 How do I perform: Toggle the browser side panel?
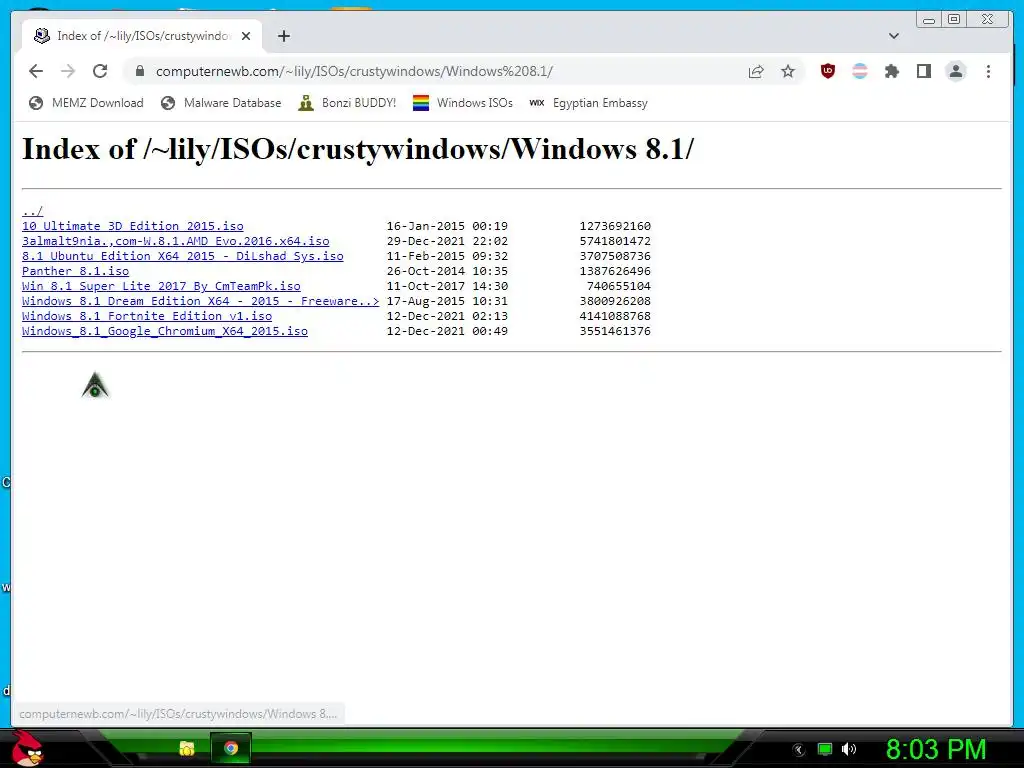[923, 71]
